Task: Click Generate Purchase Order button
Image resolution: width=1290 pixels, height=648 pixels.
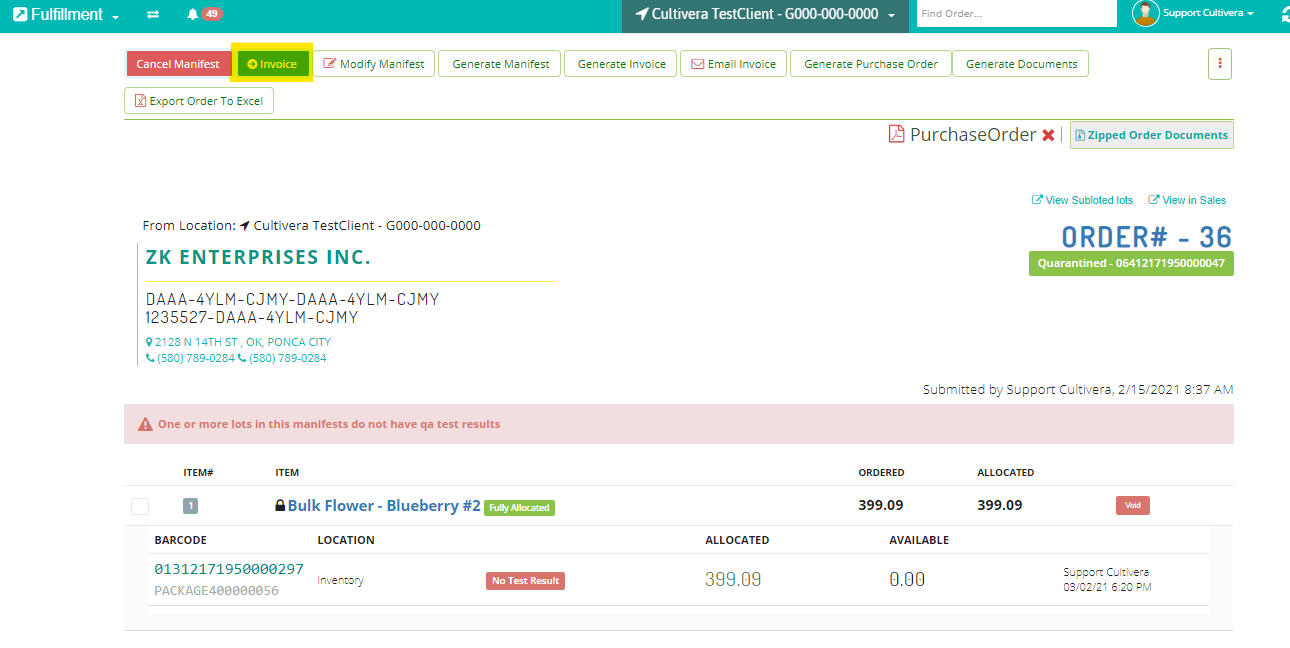Action: [x=871, y=64]
